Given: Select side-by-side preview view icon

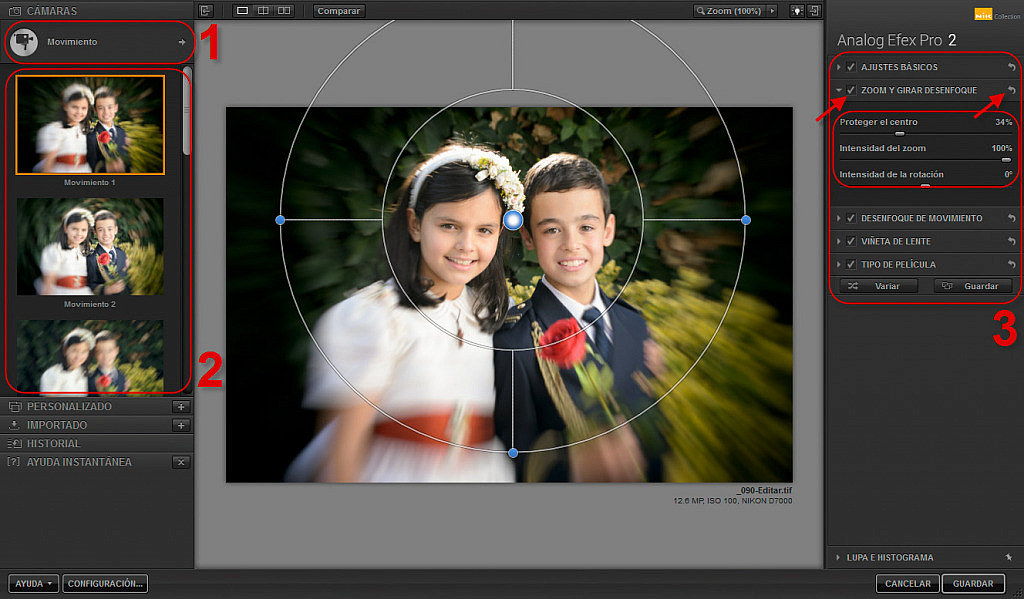Looking at the screenshot, I should coord(284,11).
